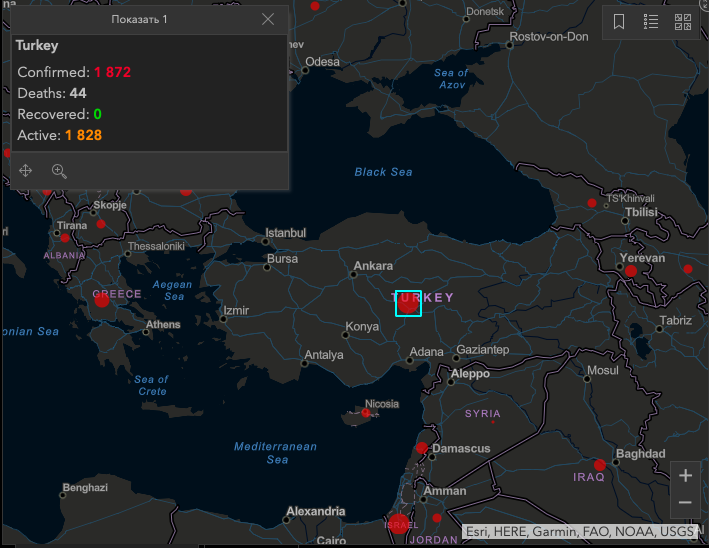Select the highlighted Turkey case marker

(408, 303)
